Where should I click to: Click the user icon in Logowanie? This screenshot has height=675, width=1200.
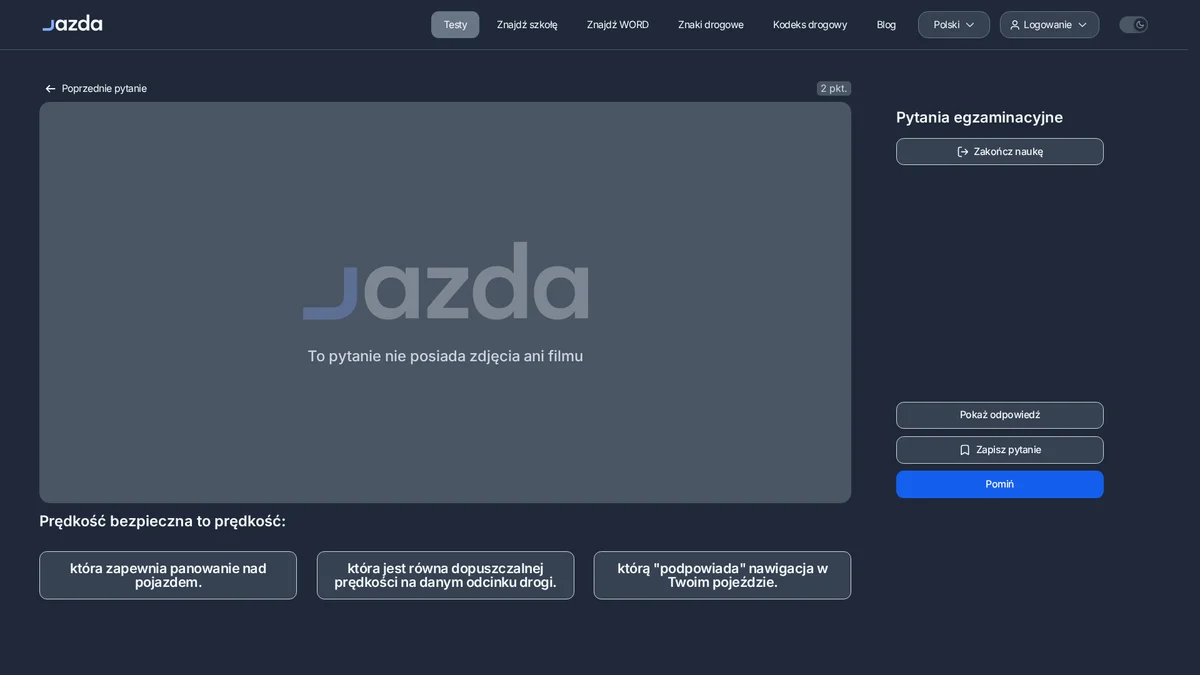tap(1015, 25)
